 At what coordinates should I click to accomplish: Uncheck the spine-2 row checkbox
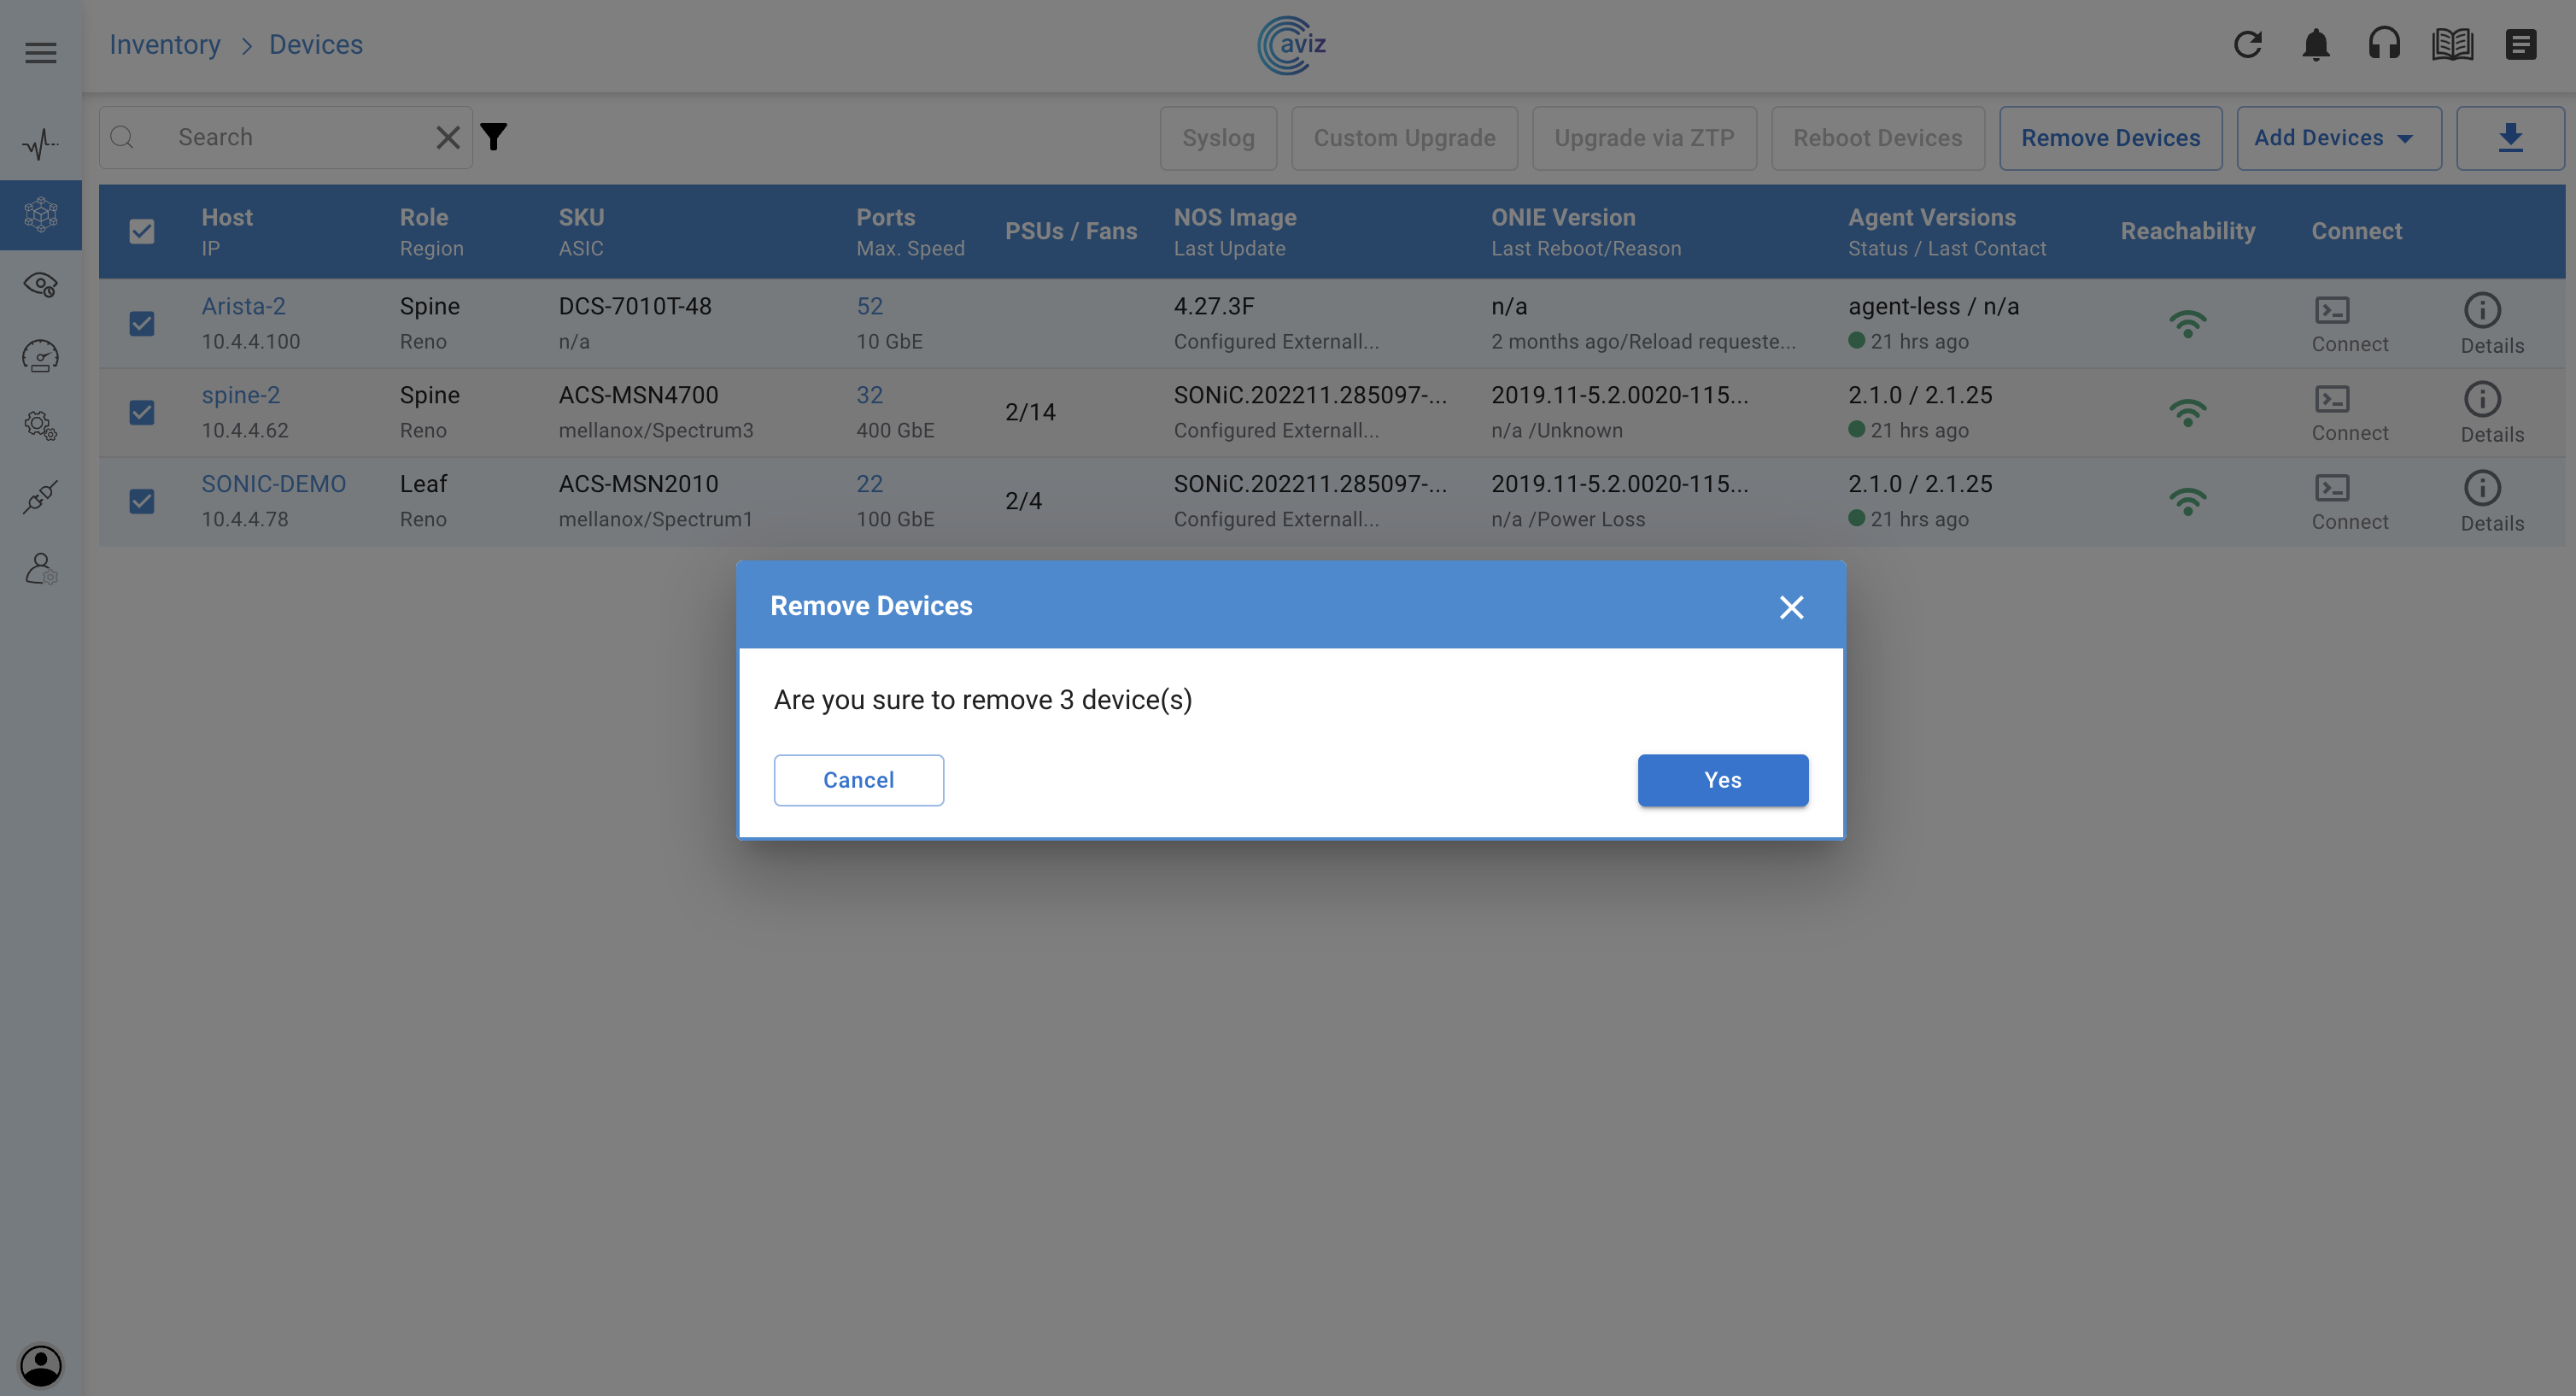142,412
